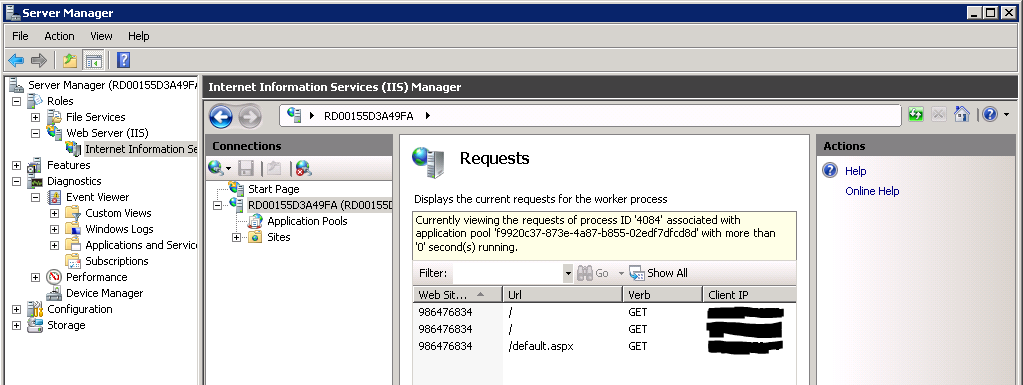This screenshot has width=1023, height=385.
Task: Expand the Windows Logs node
Action: coord(54,230)
